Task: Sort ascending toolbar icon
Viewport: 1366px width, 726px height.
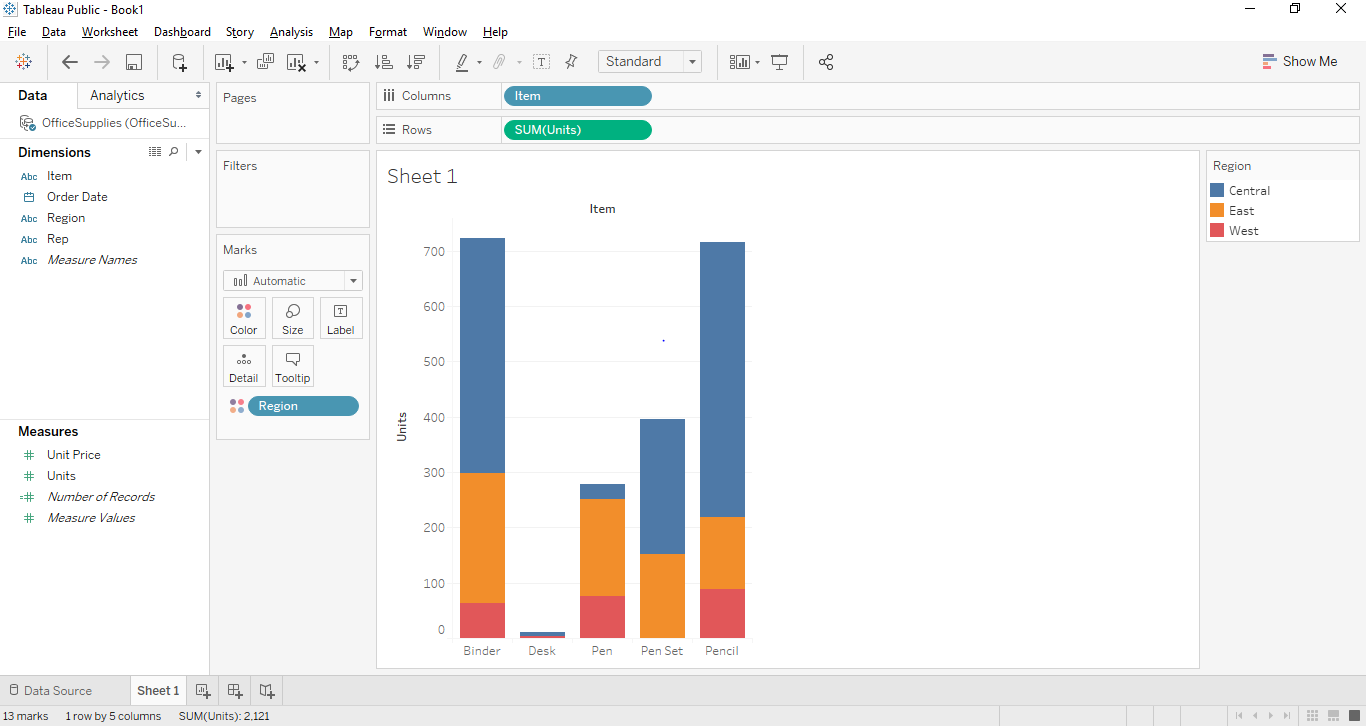Action: click(383, 62)
